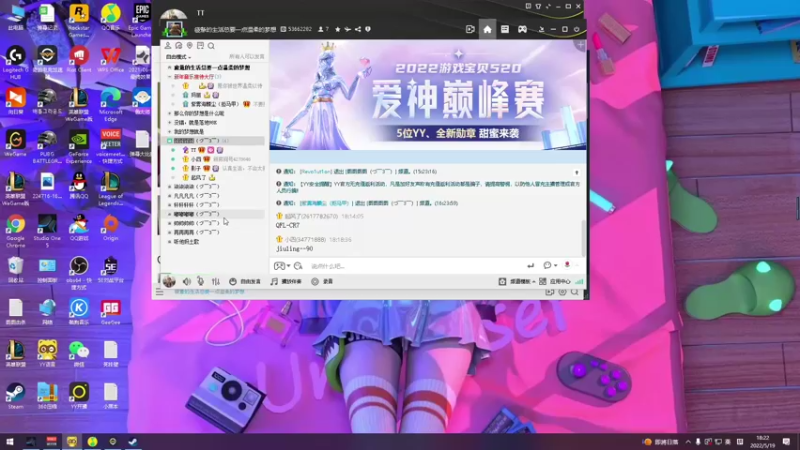Click the list panel icon beside the home icon
Screen dimensions: 800x450
[505, 30]
